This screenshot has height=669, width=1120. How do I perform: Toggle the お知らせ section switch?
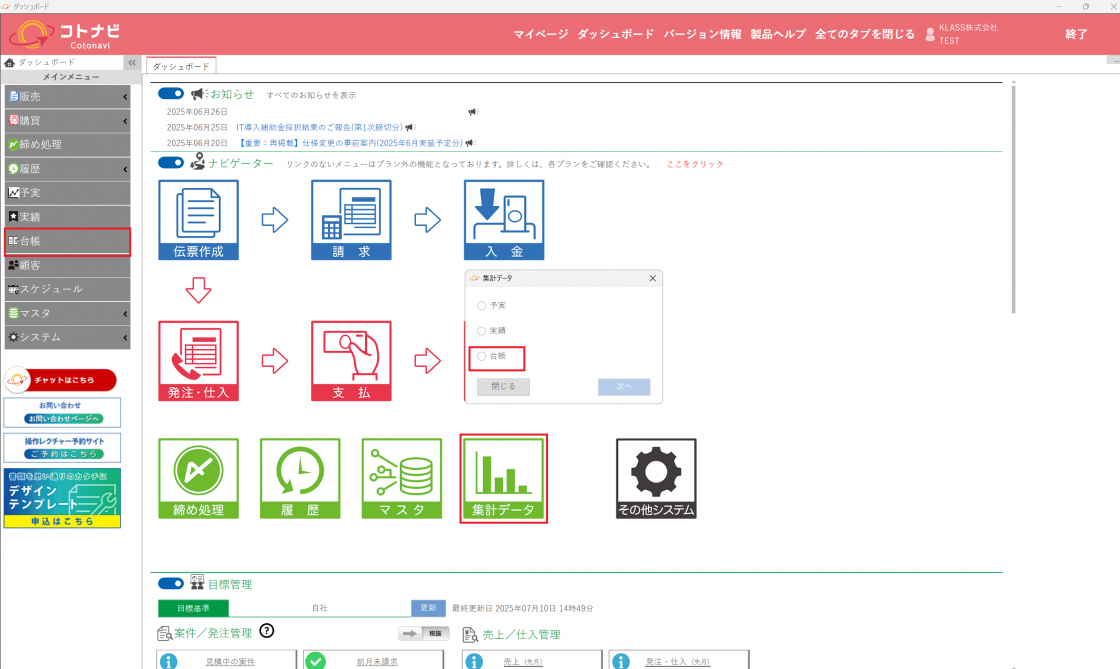pyautogui.click(x=171, y=94)
